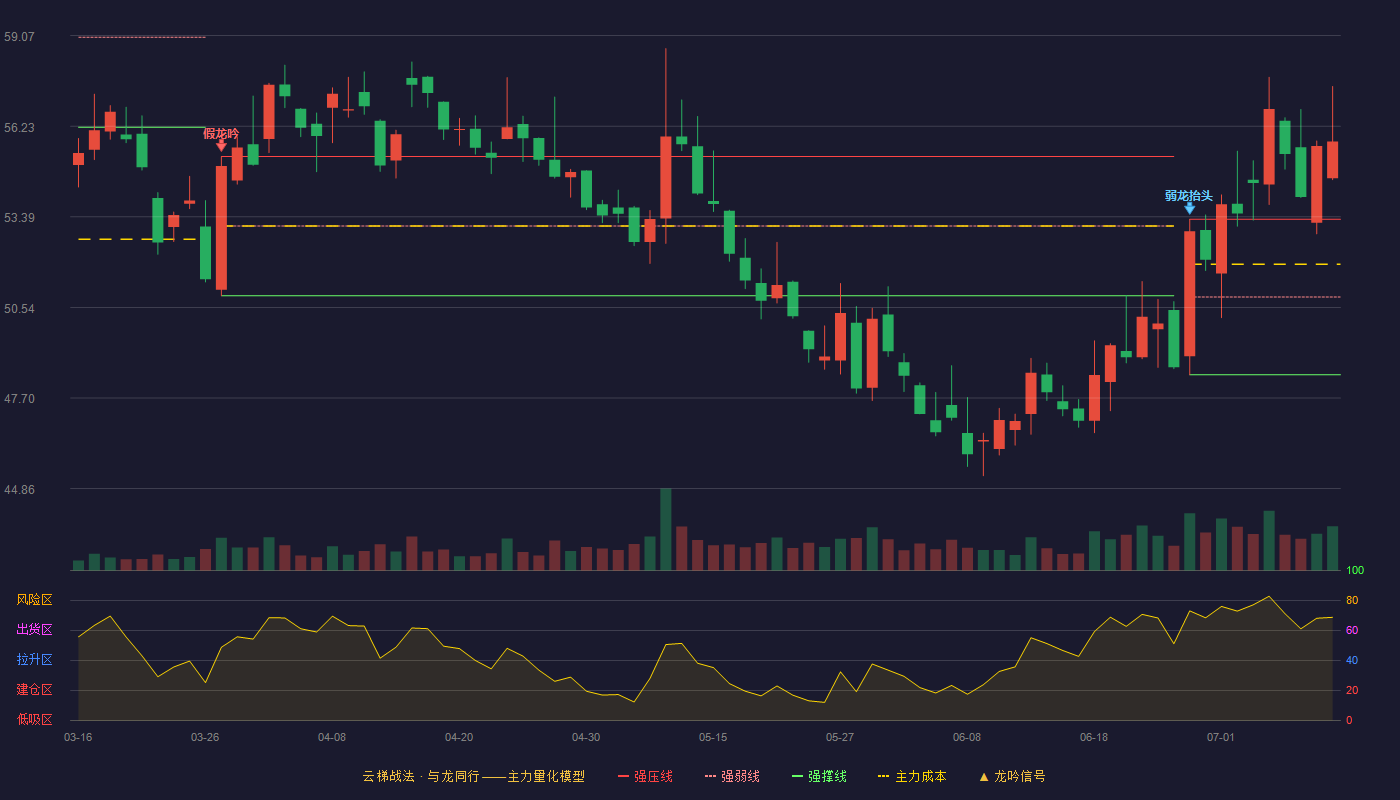Click the 03-26 date label

click(x=205, y=737)
